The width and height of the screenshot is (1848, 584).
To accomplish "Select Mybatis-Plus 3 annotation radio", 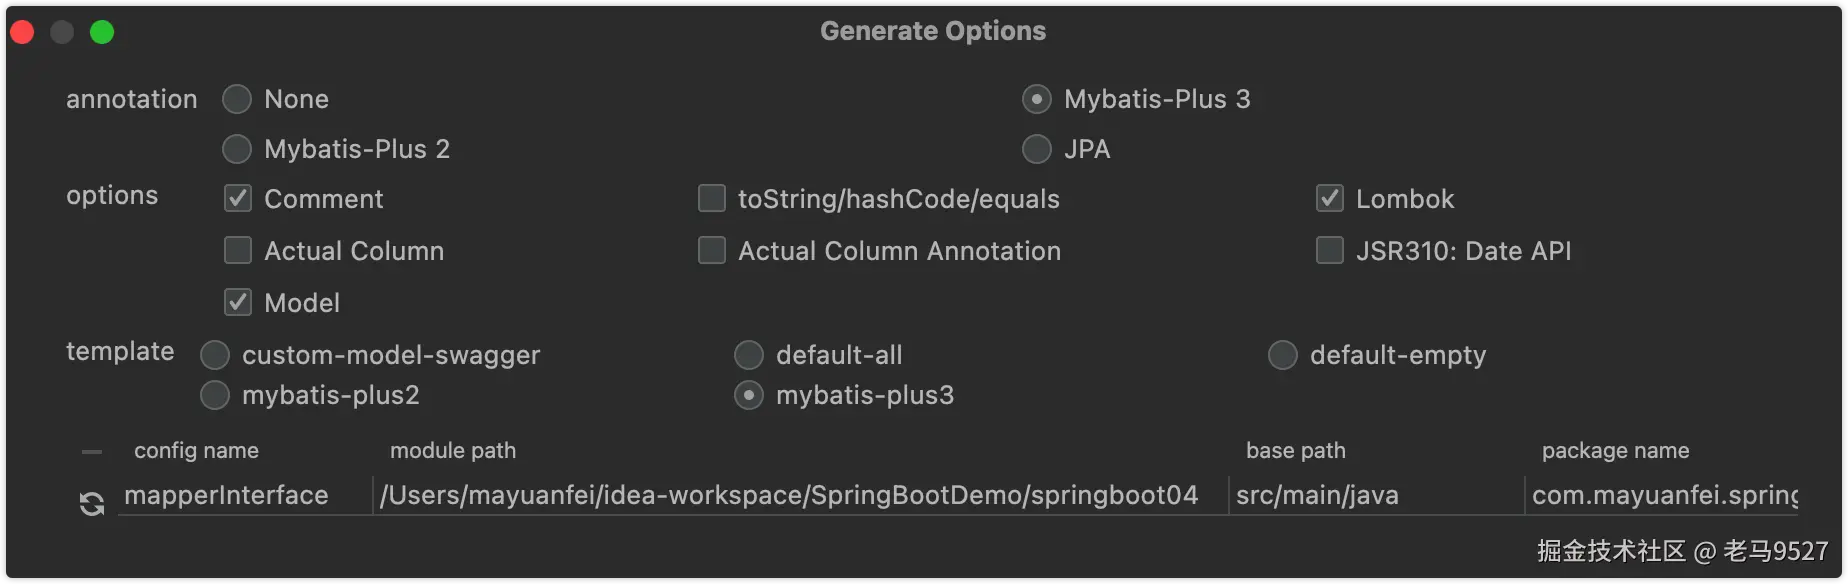I will 1037,99.
